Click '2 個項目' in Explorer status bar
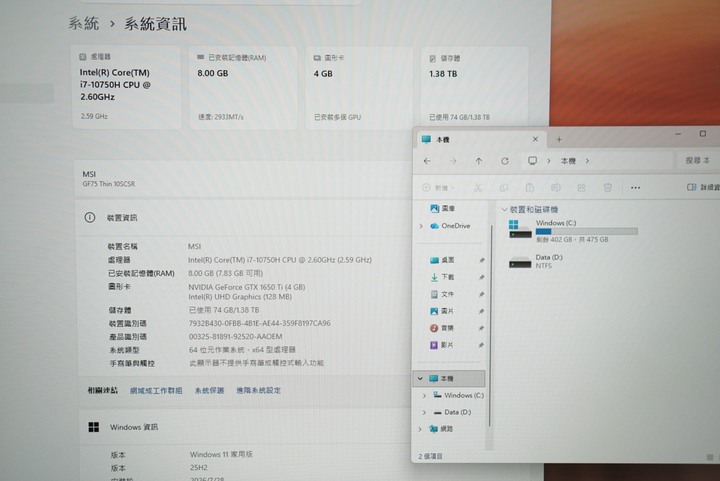 (430, 456)
